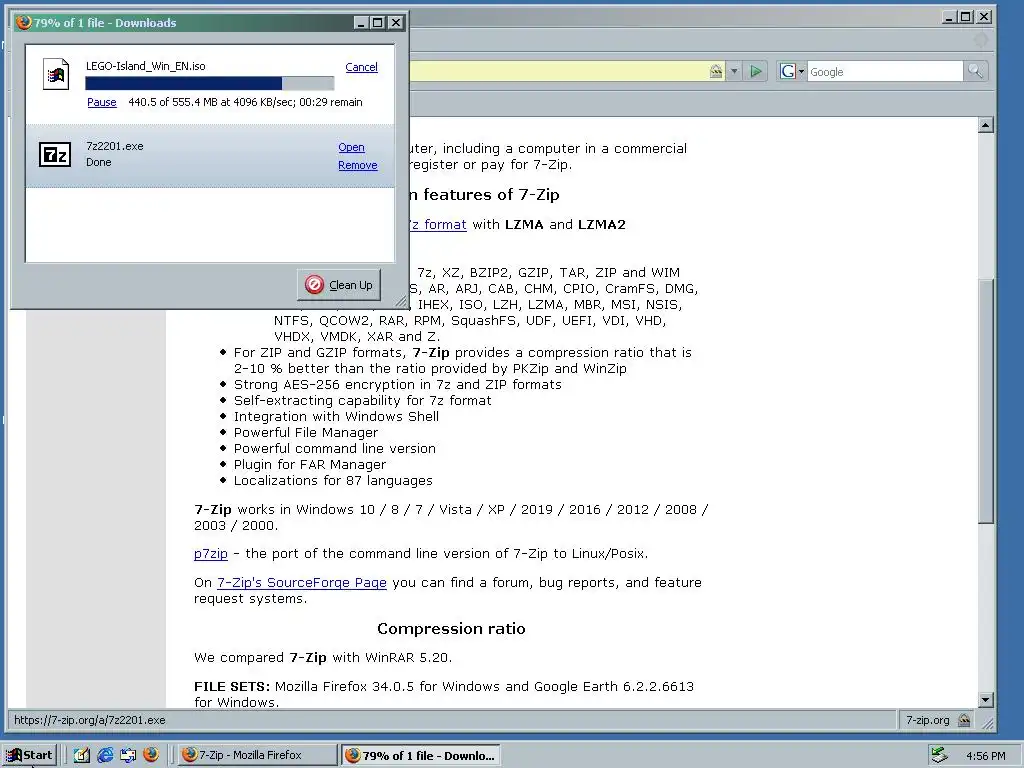The width and height of the screenshot is (1024, 768).
Task: Click the LEGO-Island ISO file icon
Action: 56,74
